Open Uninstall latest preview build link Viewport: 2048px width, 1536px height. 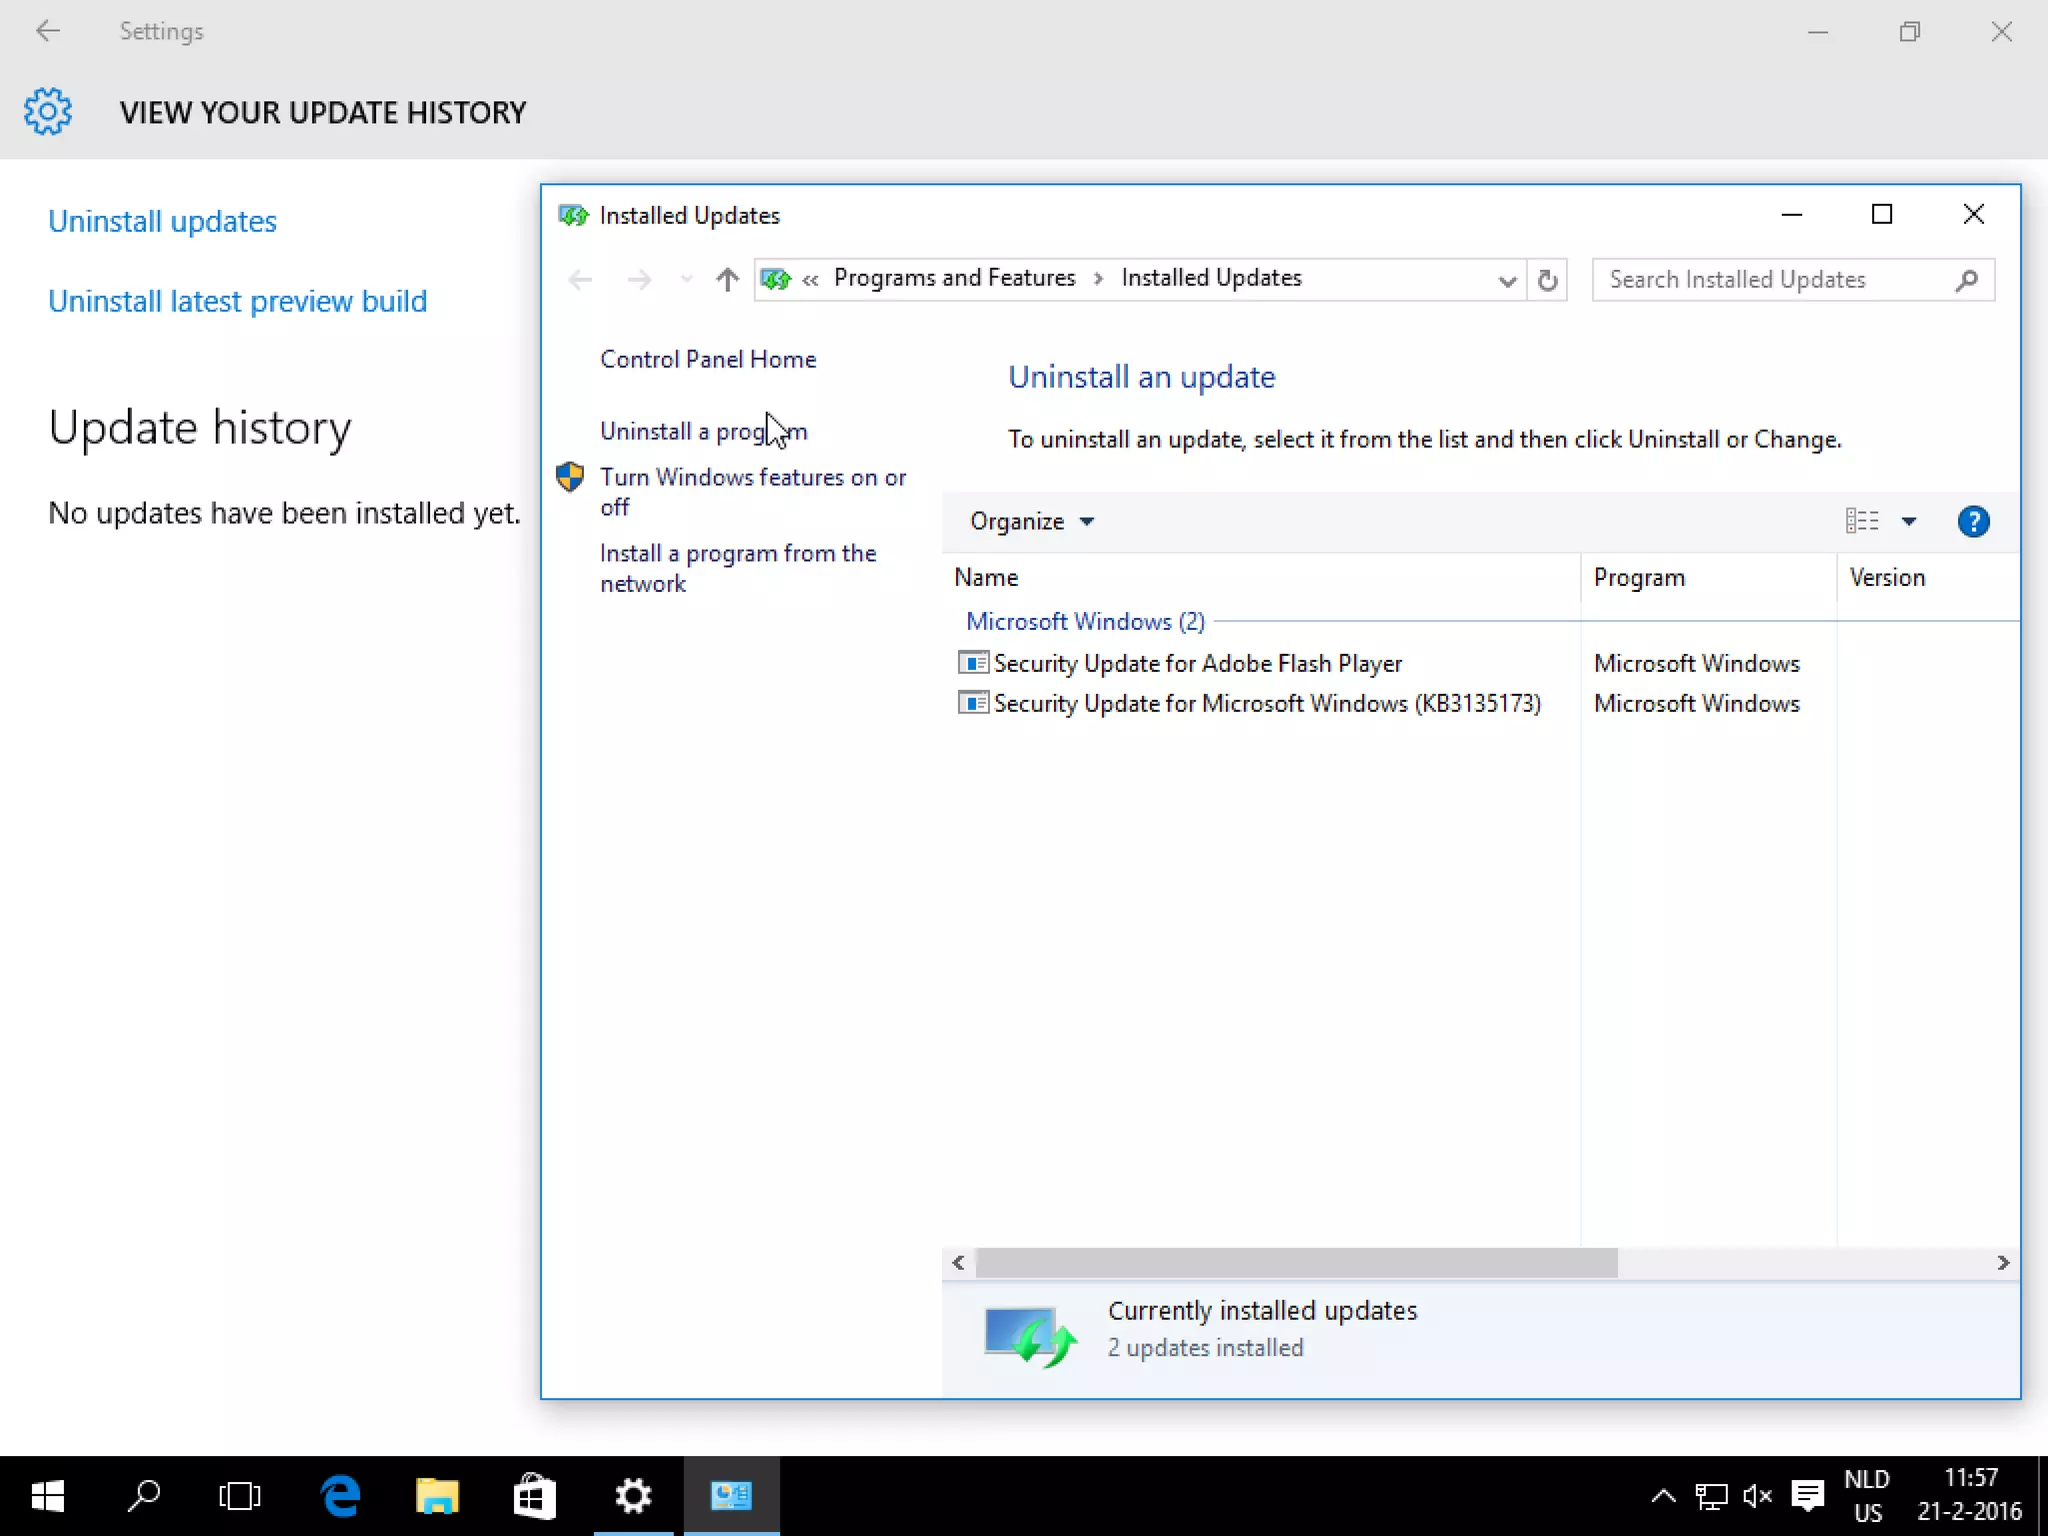click(x=237, y=301)
